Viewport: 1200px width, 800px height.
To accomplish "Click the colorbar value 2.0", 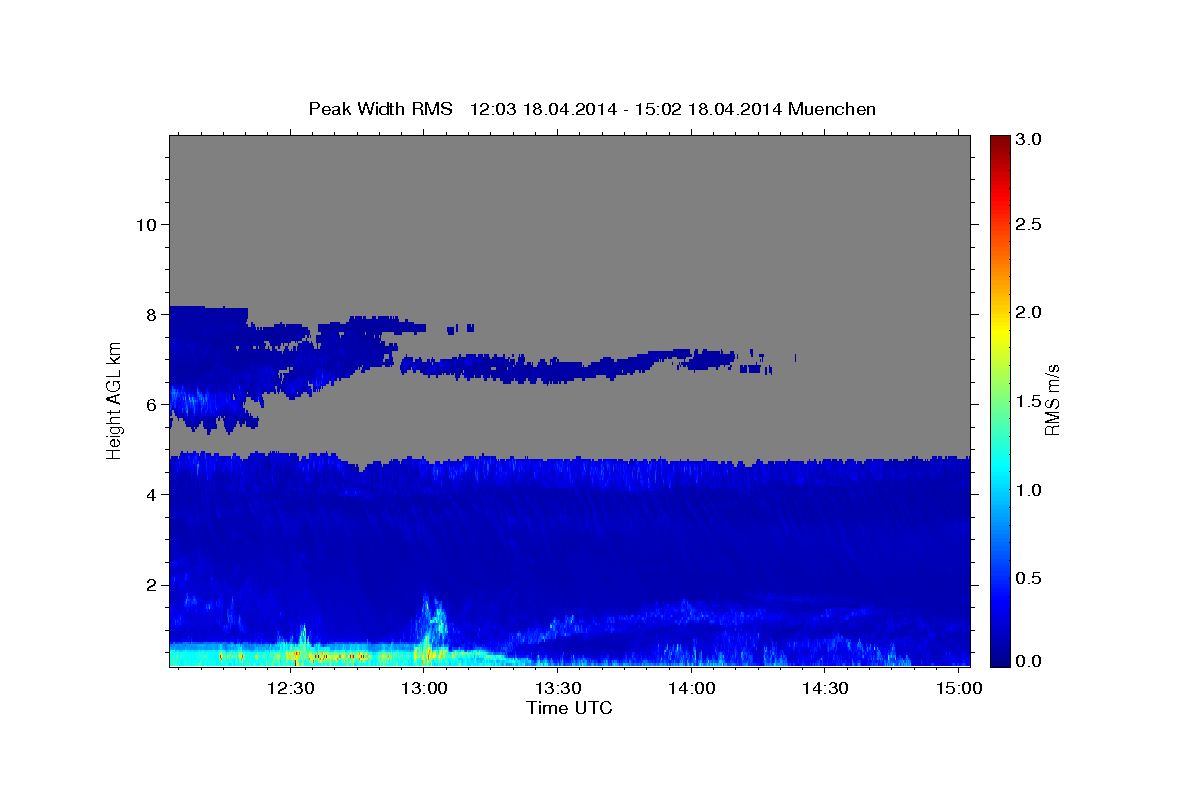I will click(1030, 312).
